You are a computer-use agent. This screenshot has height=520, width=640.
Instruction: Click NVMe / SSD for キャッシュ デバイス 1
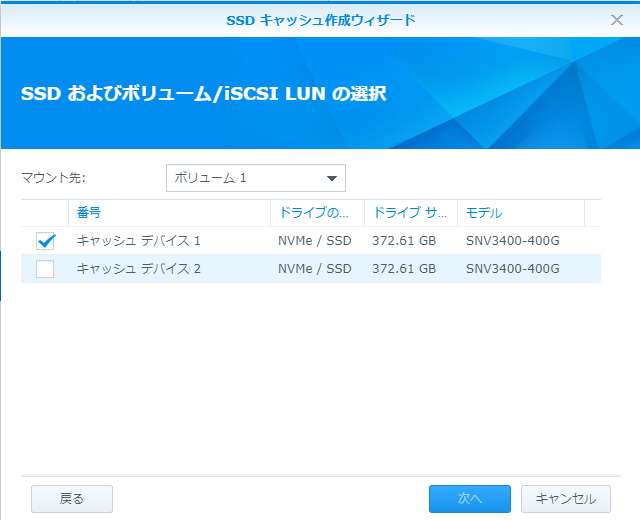click(315, 241)
